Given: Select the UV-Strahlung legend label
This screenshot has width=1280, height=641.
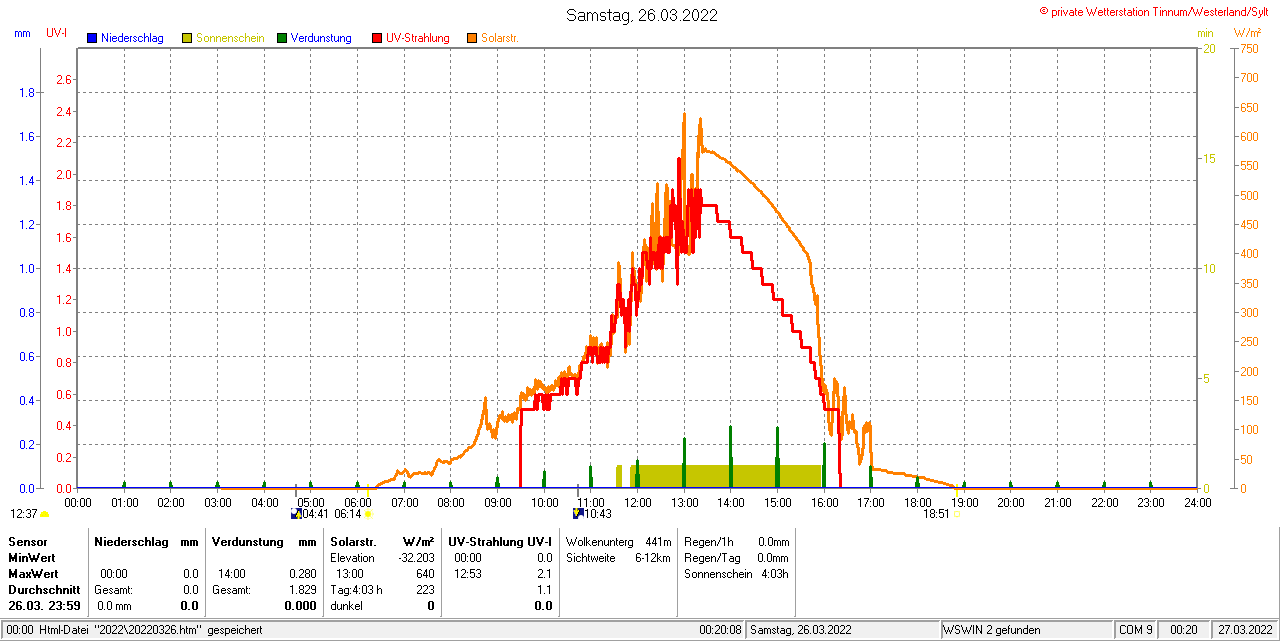Looking at the screenshot, I should point(419,38).
